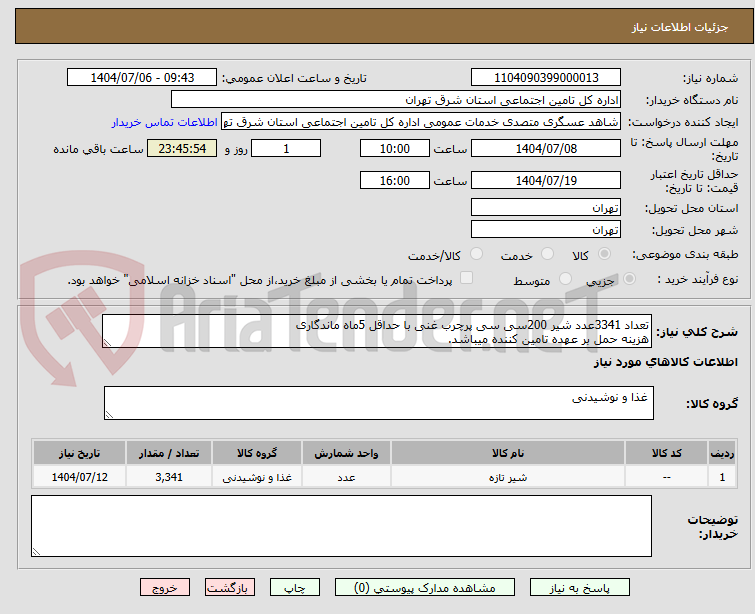Select the متوسط purchase type radio
The image size is (755, 614).
tap(565, 278)
